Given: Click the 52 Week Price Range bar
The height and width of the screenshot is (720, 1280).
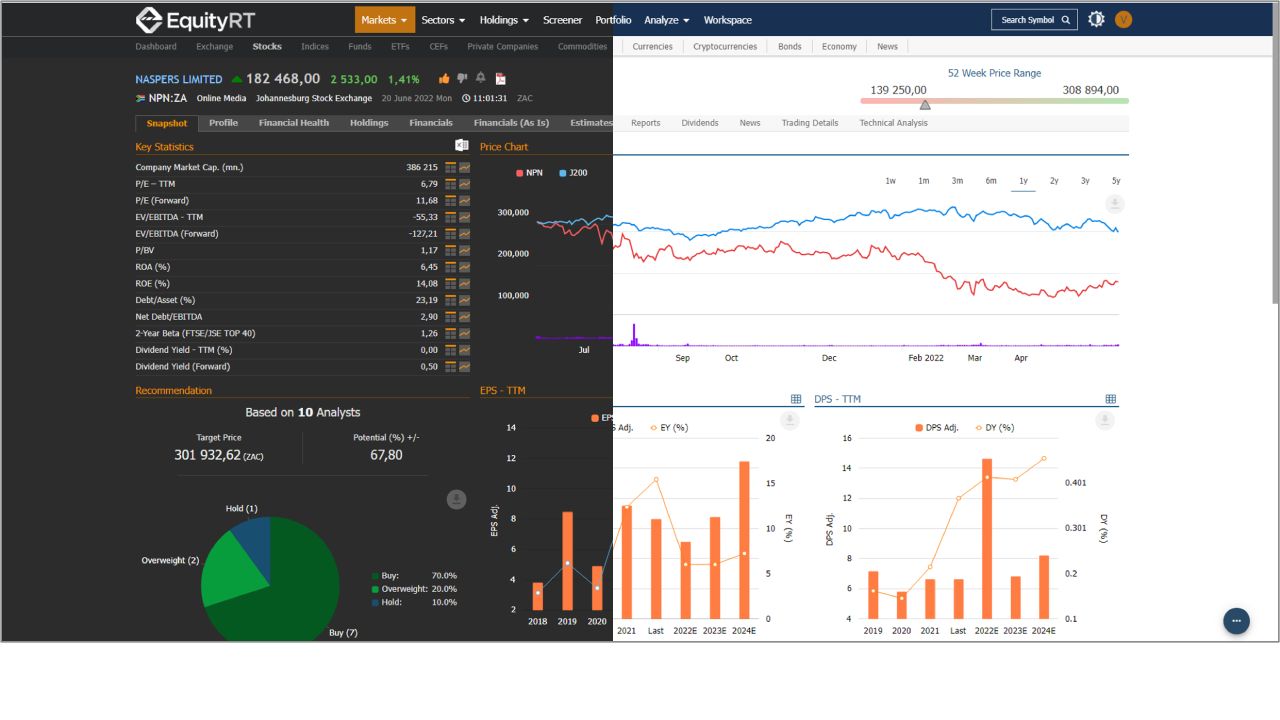Looking at the screenshot, I should coord(994,100).
